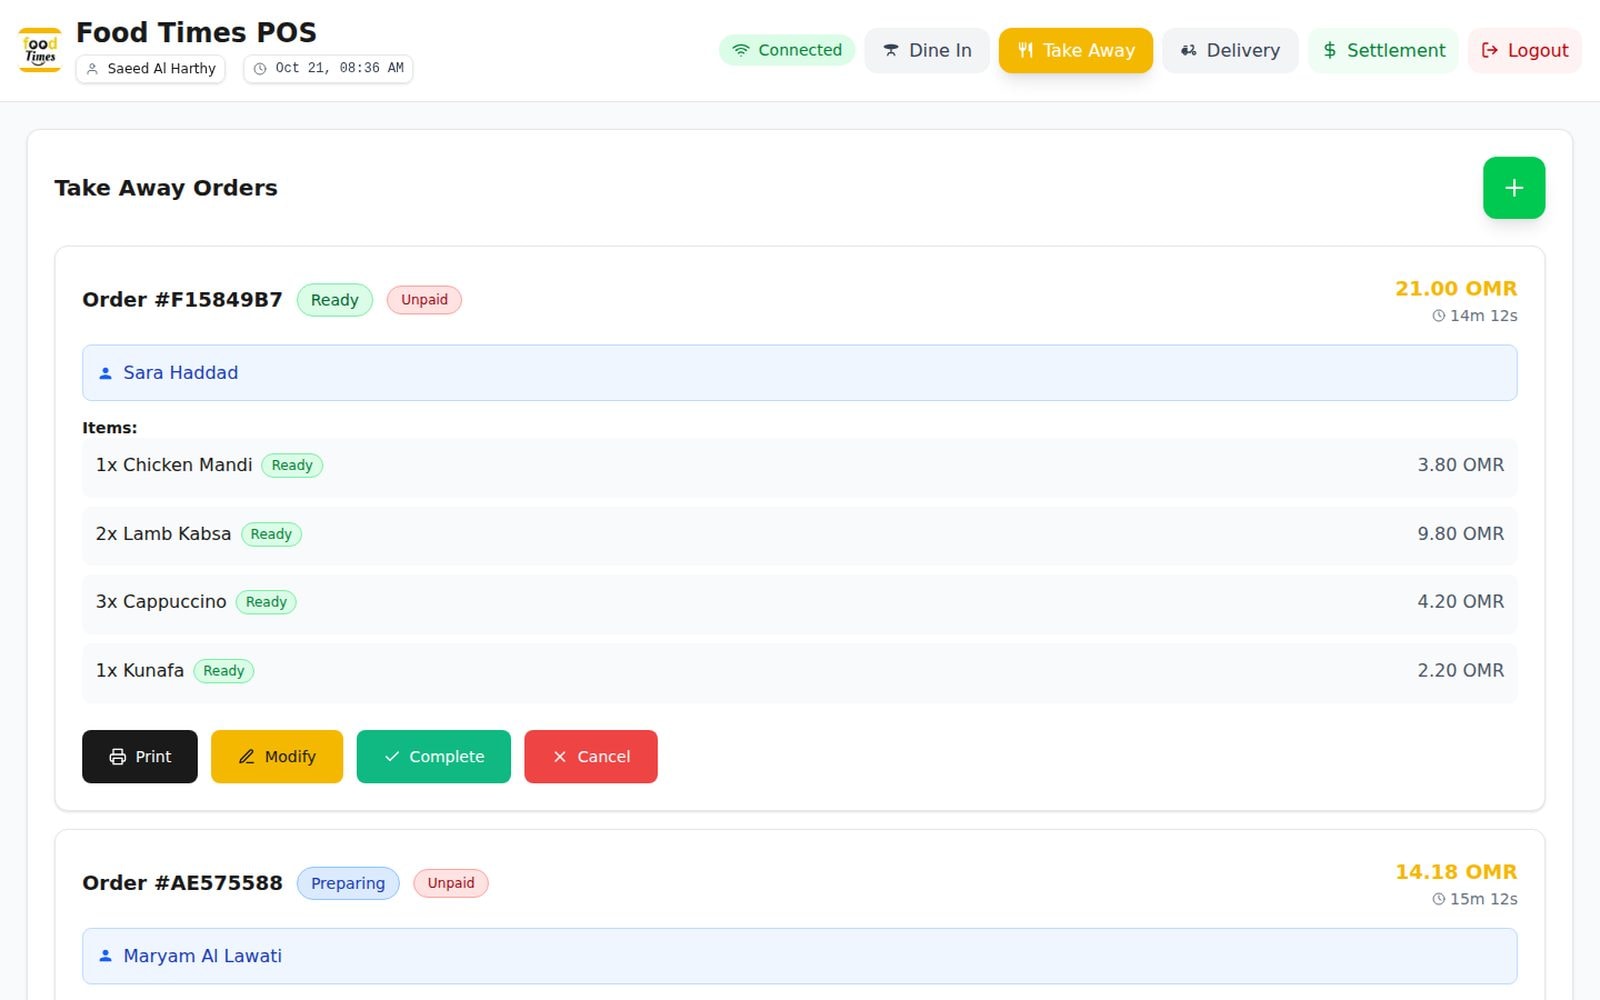Viewport: 1600px width, 1000px height.
Task: Click the Saeed Al Harthy user badge
Action: click(x=151, y=68)
